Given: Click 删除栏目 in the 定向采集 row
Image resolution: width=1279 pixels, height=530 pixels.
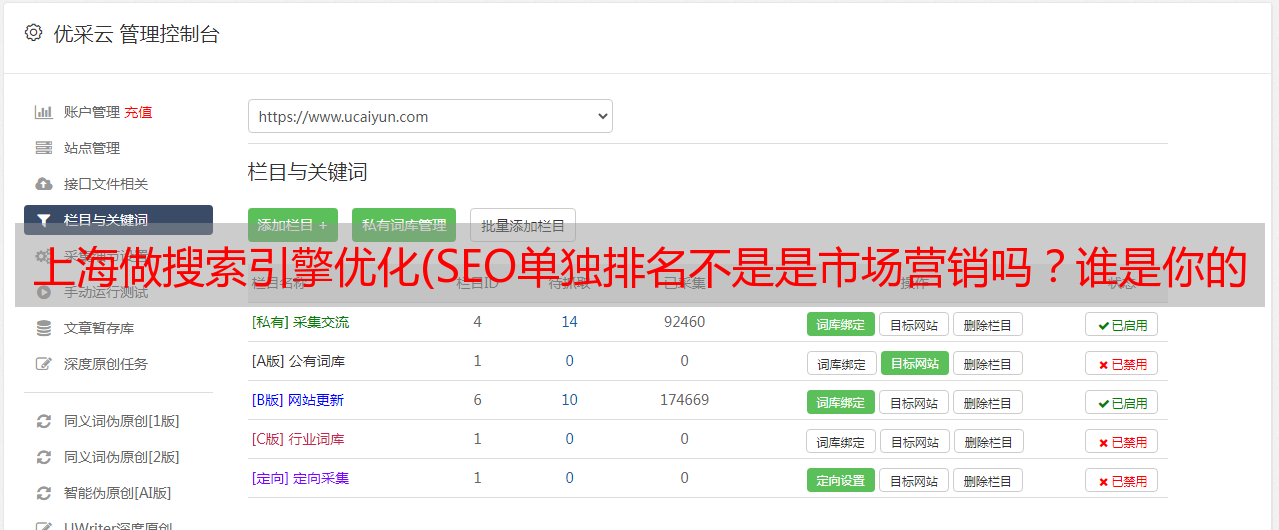Looking at the screenshot, I should pyautogui.click(x=987, y=480).
